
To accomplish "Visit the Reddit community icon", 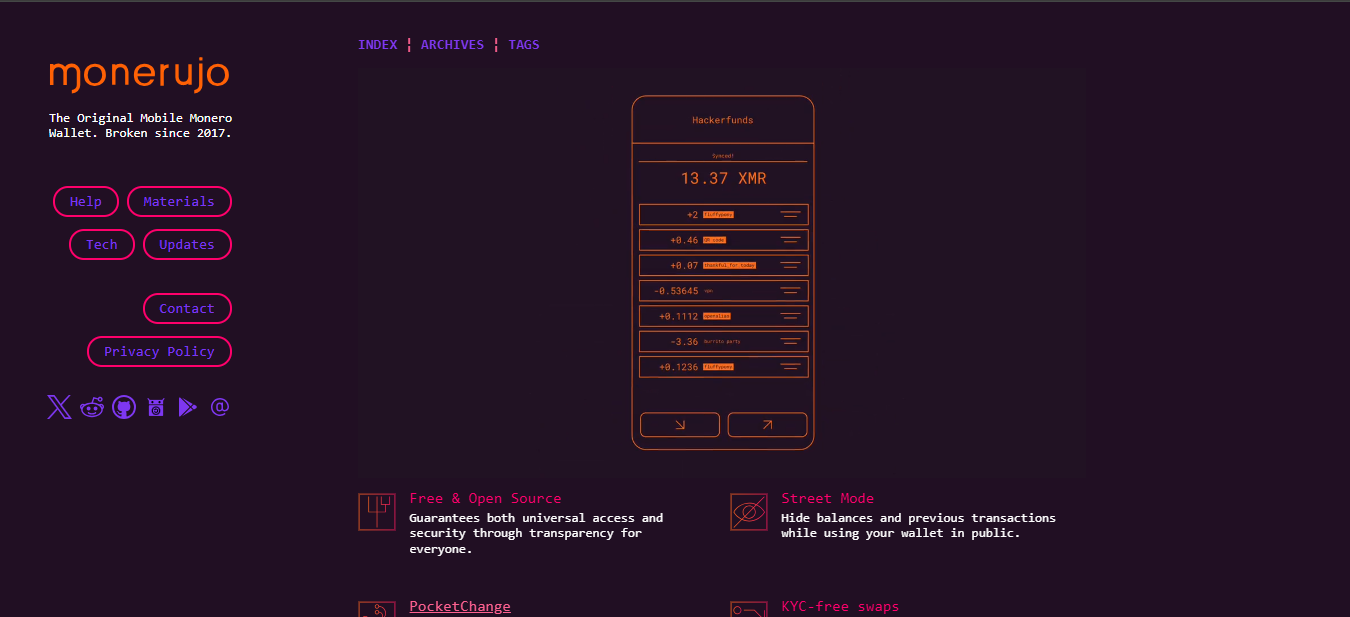I will click(x=92, y=407).
